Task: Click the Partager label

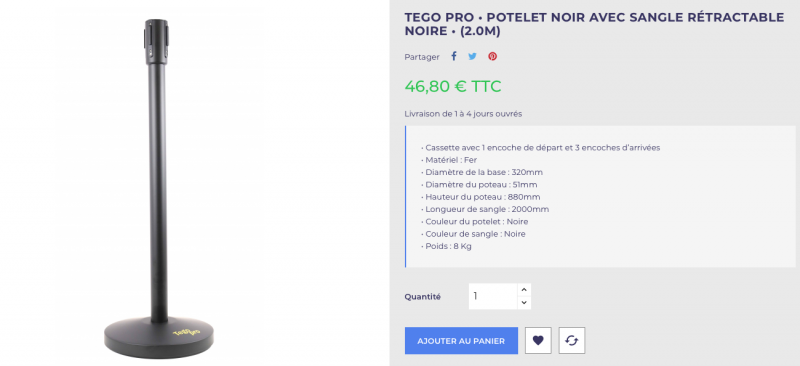Action: point(422,57)
